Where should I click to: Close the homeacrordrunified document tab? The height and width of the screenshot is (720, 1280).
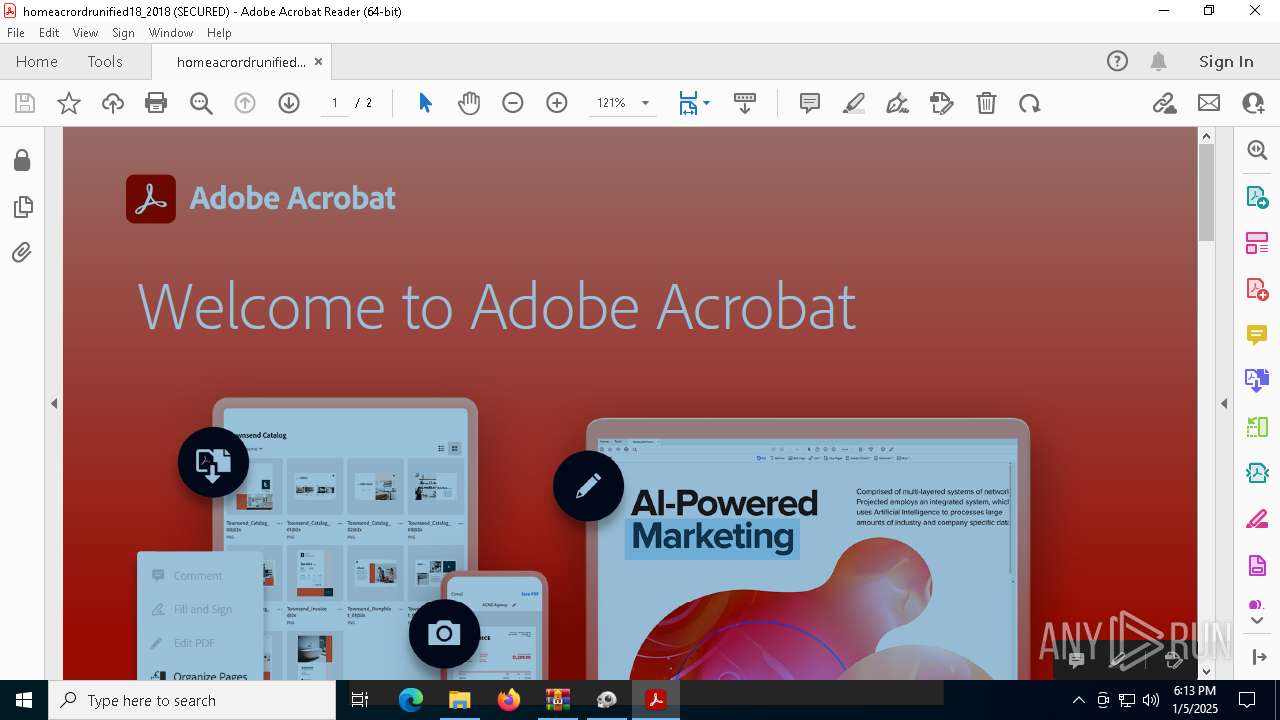[318, 62]
